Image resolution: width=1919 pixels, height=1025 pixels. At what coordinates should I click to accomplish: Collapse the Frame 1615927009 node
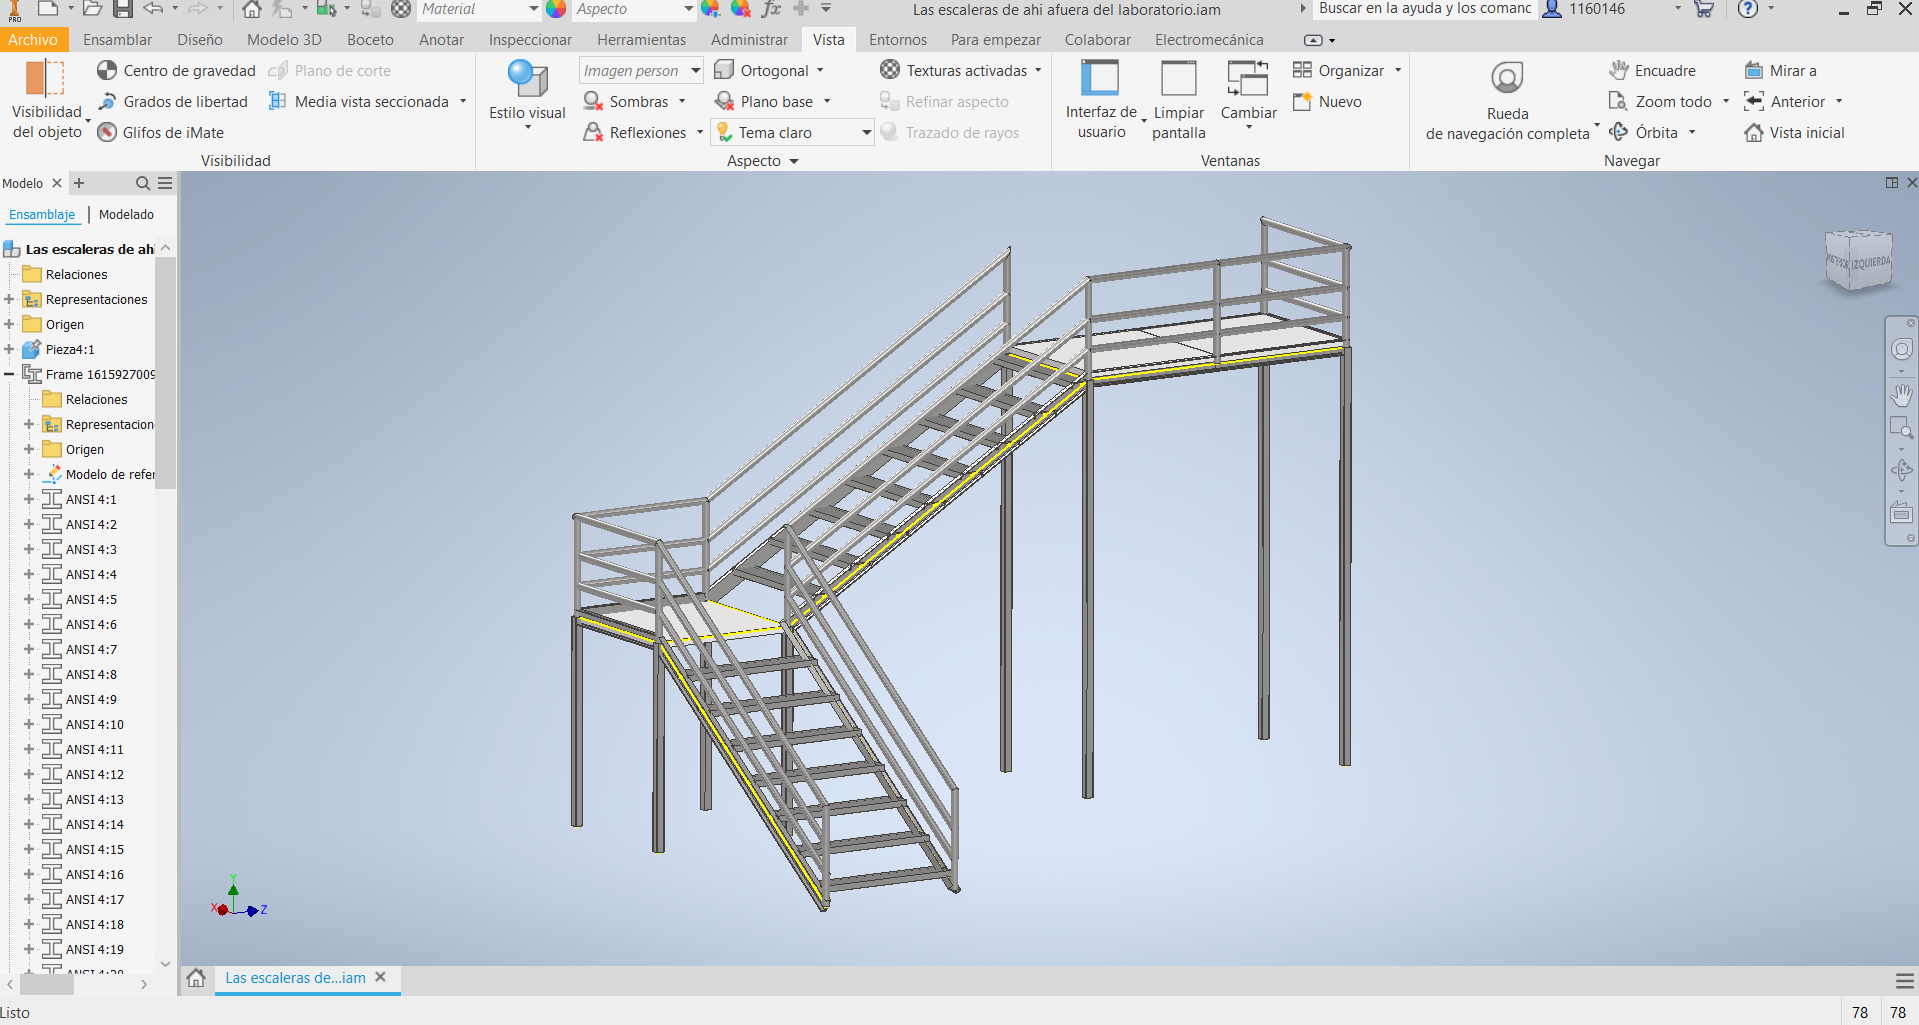tap(9, 375)
